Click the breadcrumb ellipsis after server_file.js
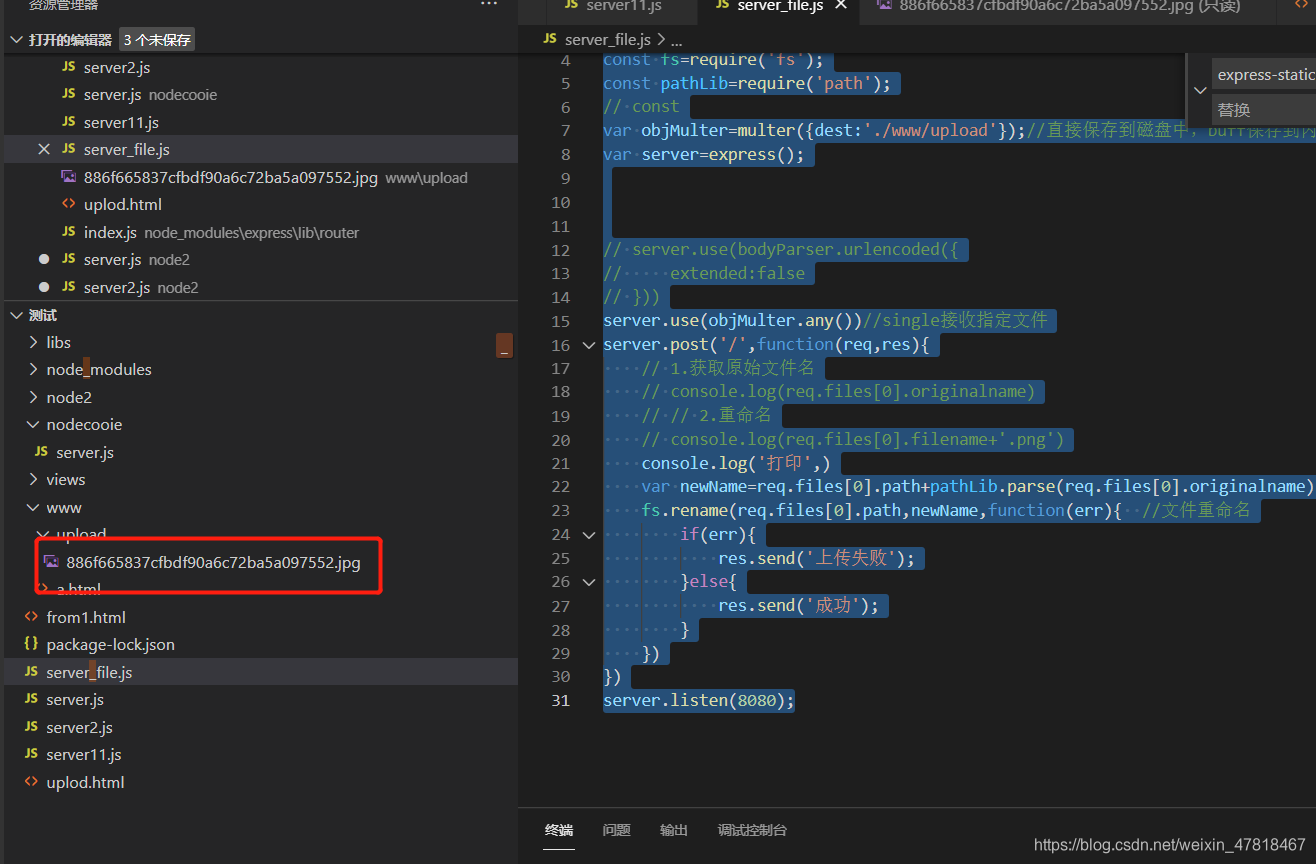Viewport: 1316px width, 864px height. coord(676,40)
